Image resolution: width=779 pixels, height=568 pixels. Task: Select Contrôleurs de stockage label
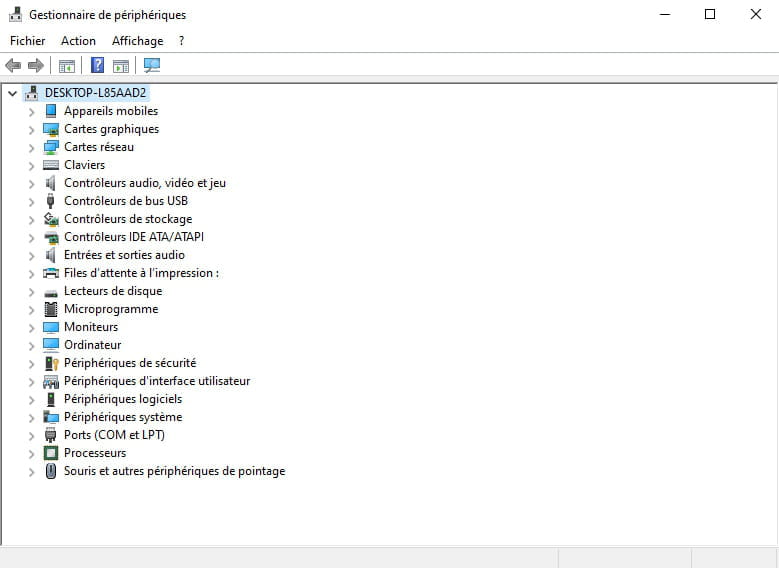click(128, 219)
